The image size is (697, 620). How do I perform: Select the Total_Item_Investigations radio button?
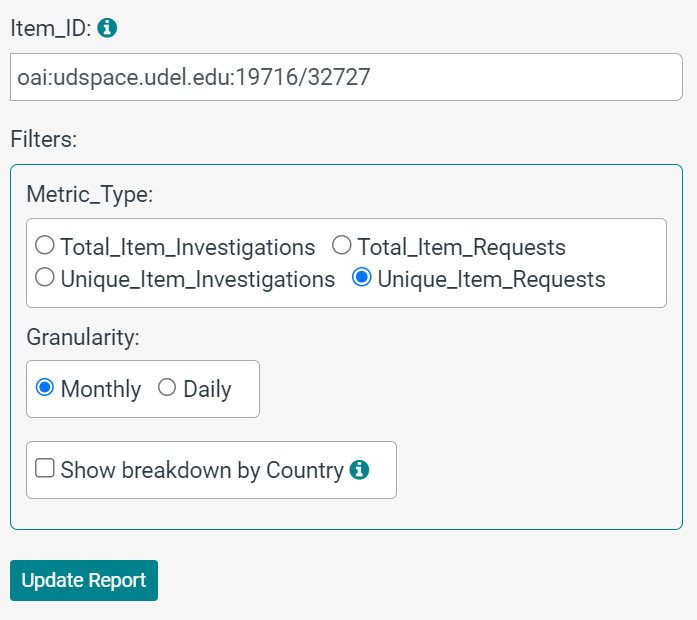pyautogui.click(x=45, y=245)
